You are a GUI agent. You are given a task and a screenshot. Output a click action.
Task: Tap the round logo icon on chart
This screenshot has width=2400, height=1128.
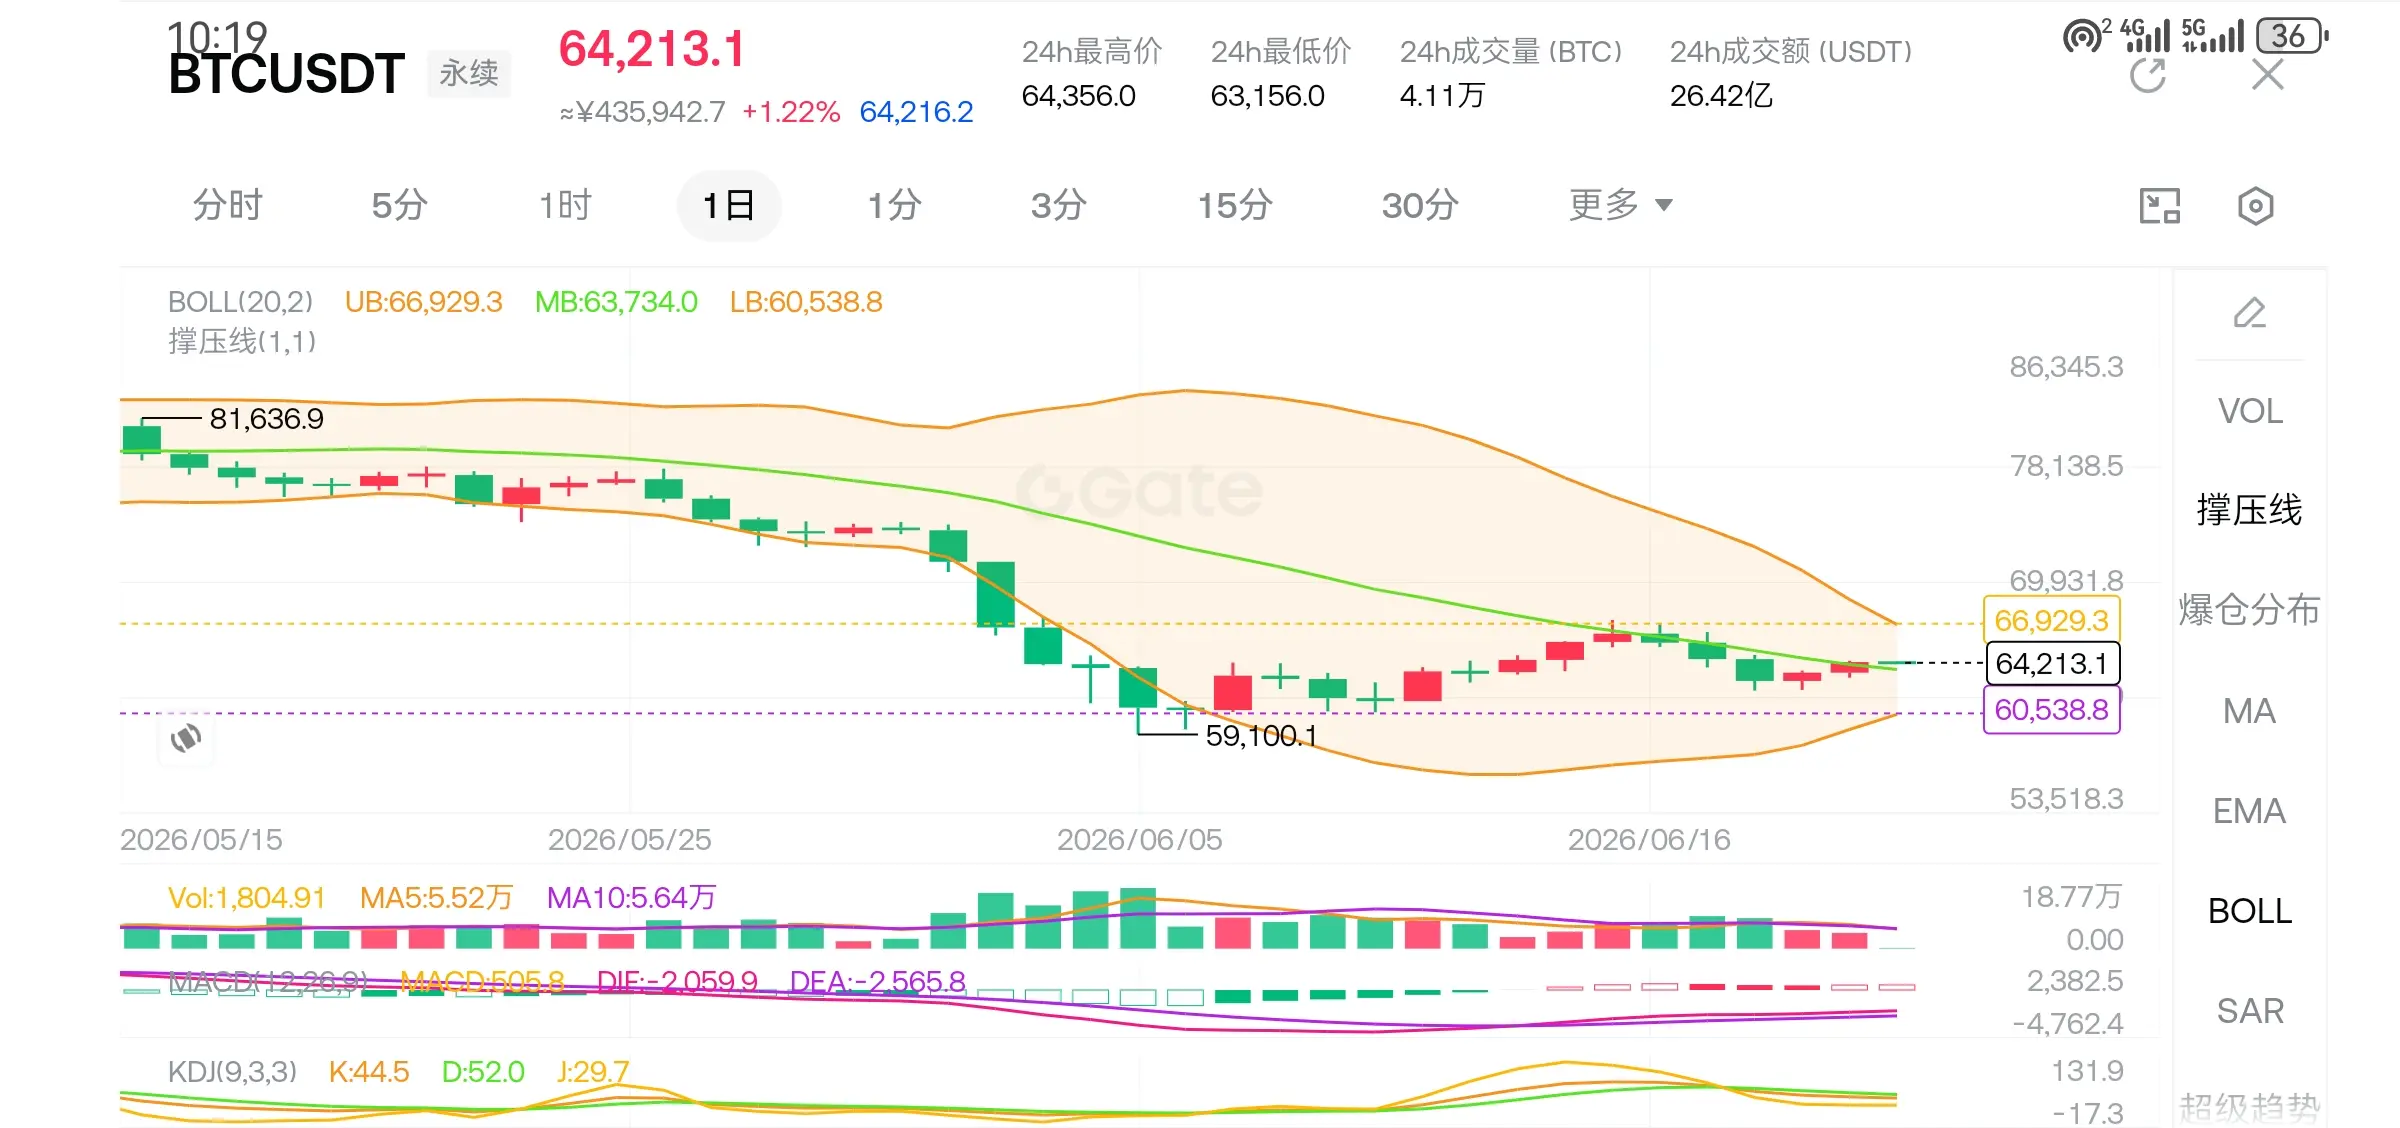pos(186,738)
